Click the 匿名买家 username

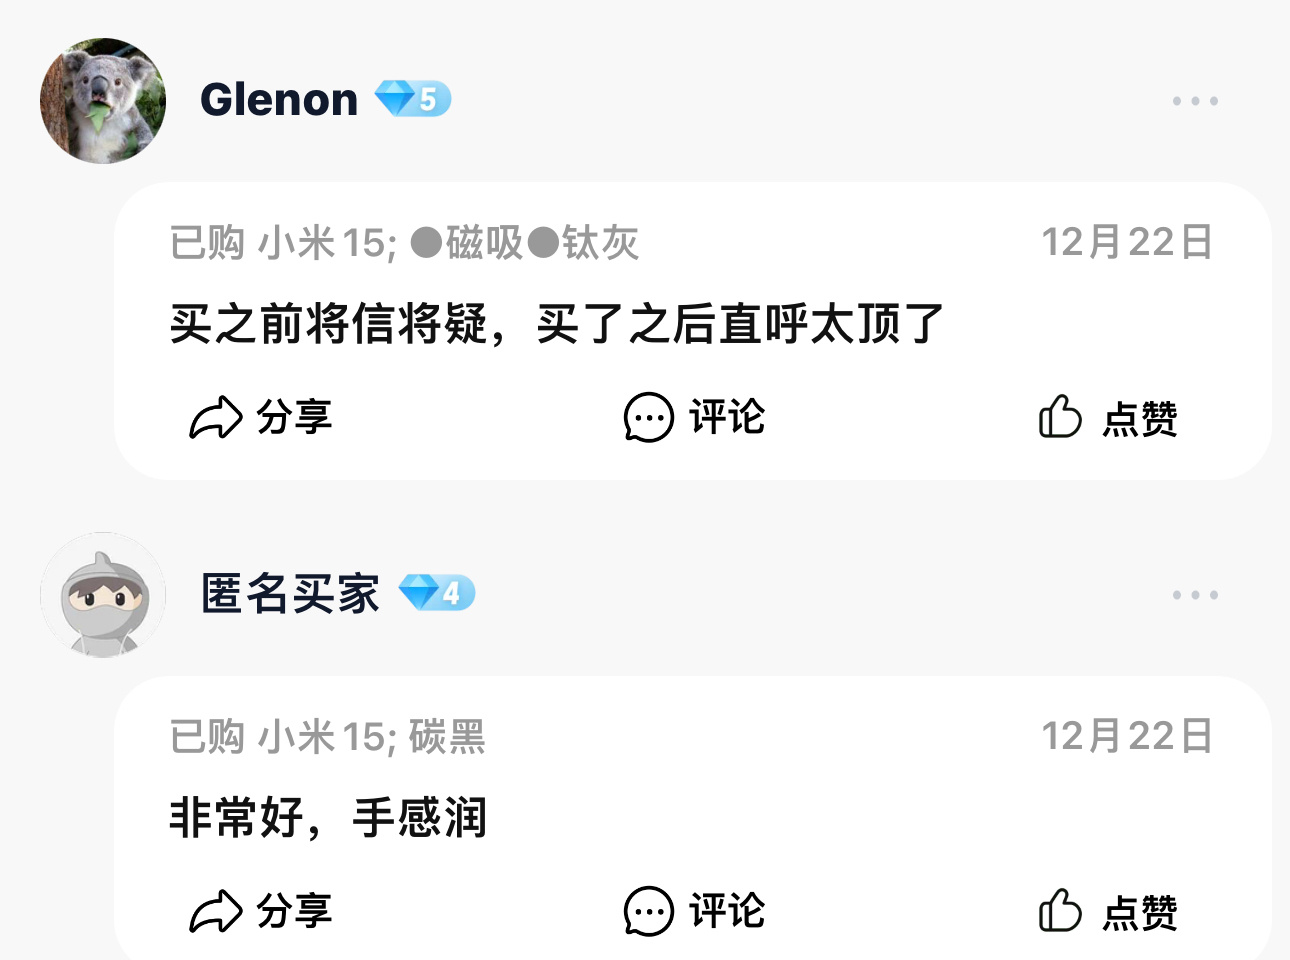(x=290, y=594)
